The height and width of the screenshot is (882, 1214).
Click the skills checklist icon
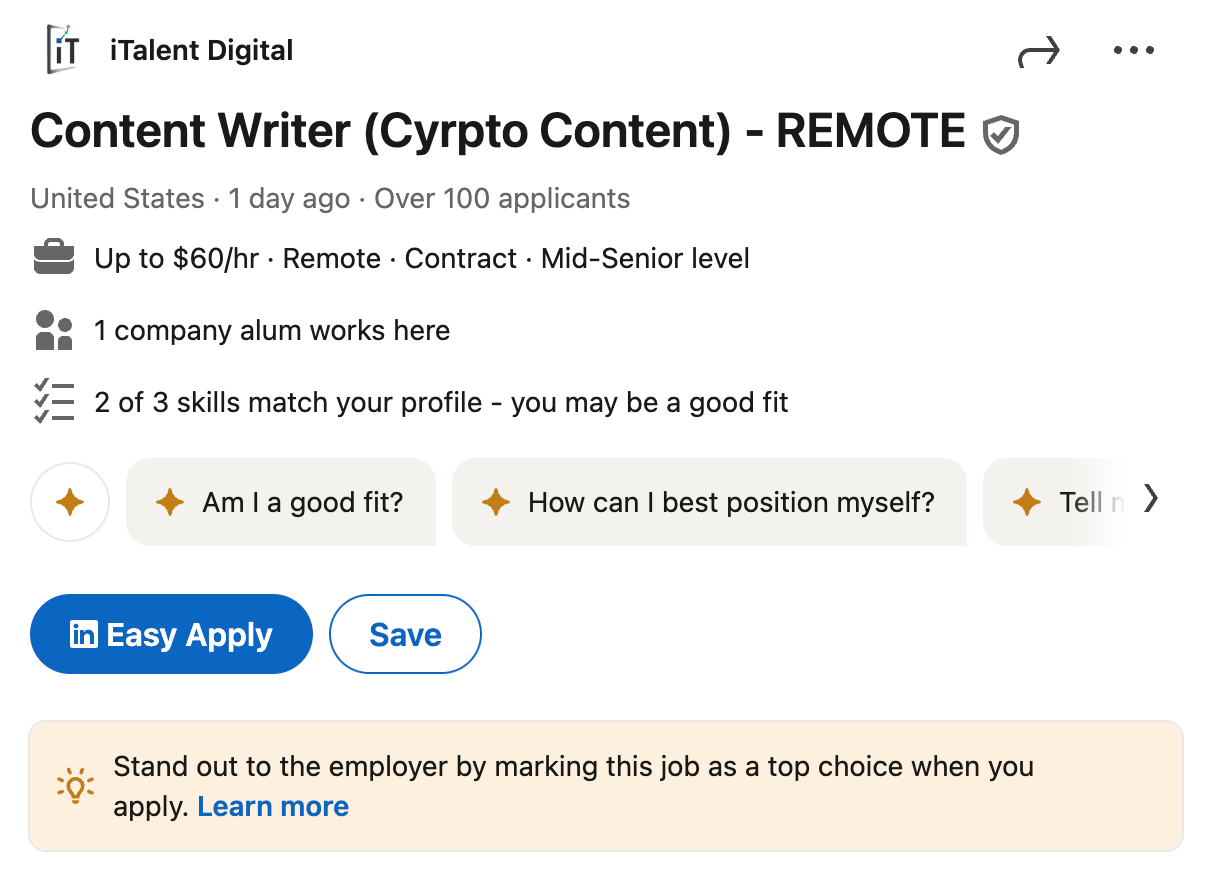(53, 402)
